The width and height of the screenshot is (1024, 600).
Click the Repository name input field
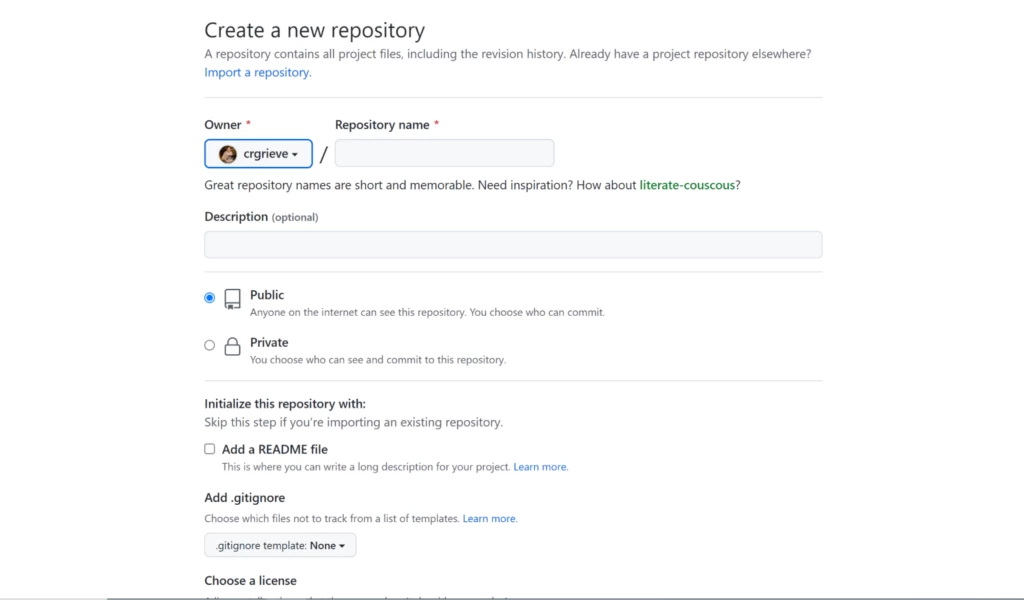(444, 152)
